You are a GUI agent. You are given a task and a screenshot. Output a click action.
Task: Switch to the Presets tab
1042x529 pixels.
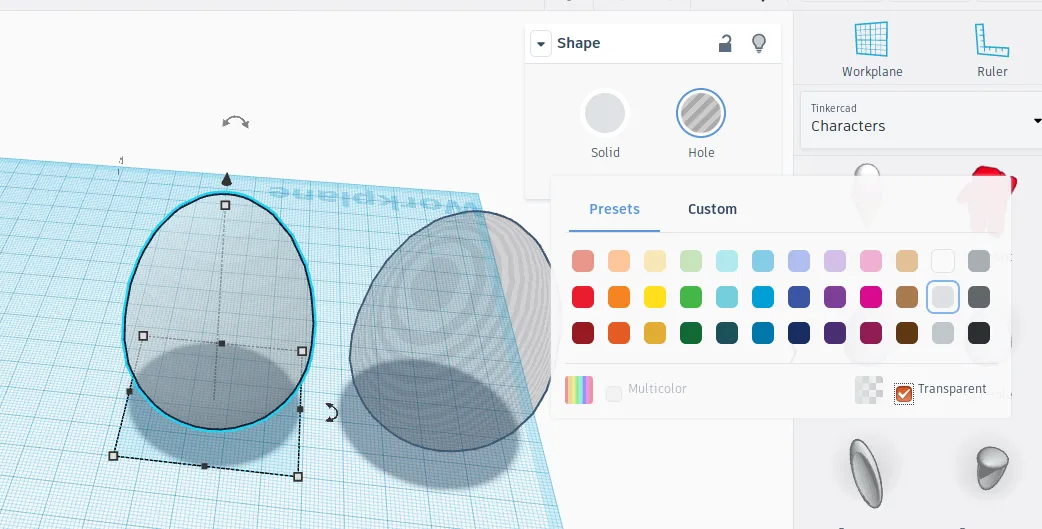tap(614, 209)
